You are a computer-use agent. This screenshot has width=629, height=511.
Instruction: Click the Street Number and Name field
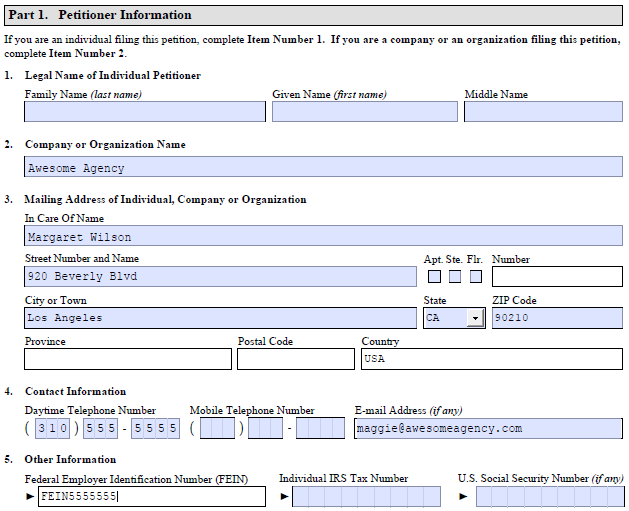(220, 276)
